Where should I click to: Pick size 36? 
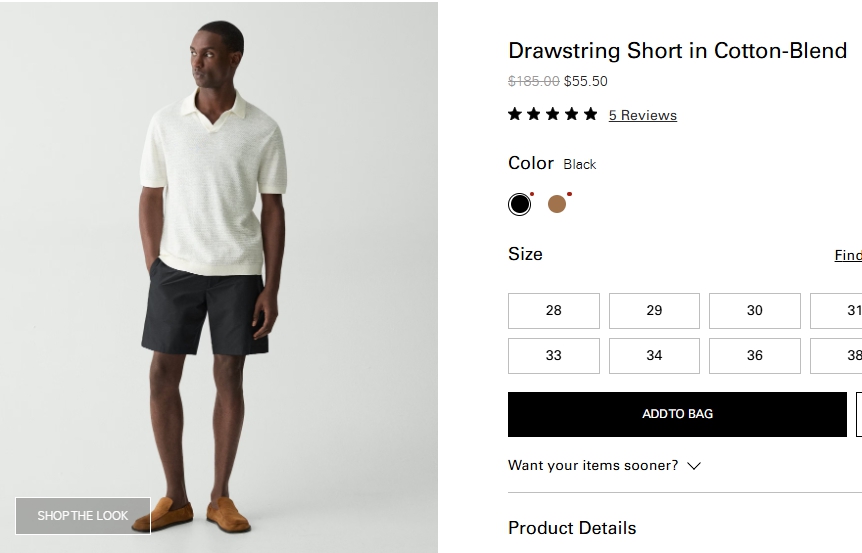click(755, 355)
